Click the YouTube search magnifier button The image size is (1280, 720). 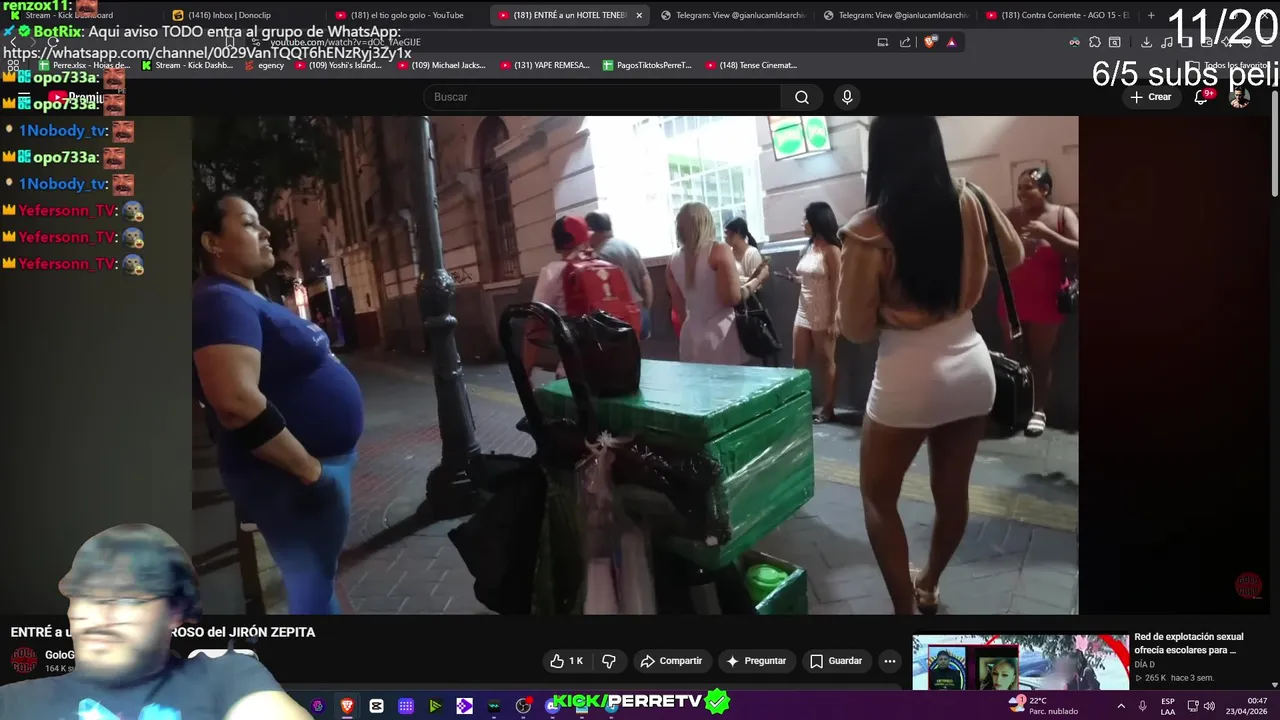pos(802,97)
